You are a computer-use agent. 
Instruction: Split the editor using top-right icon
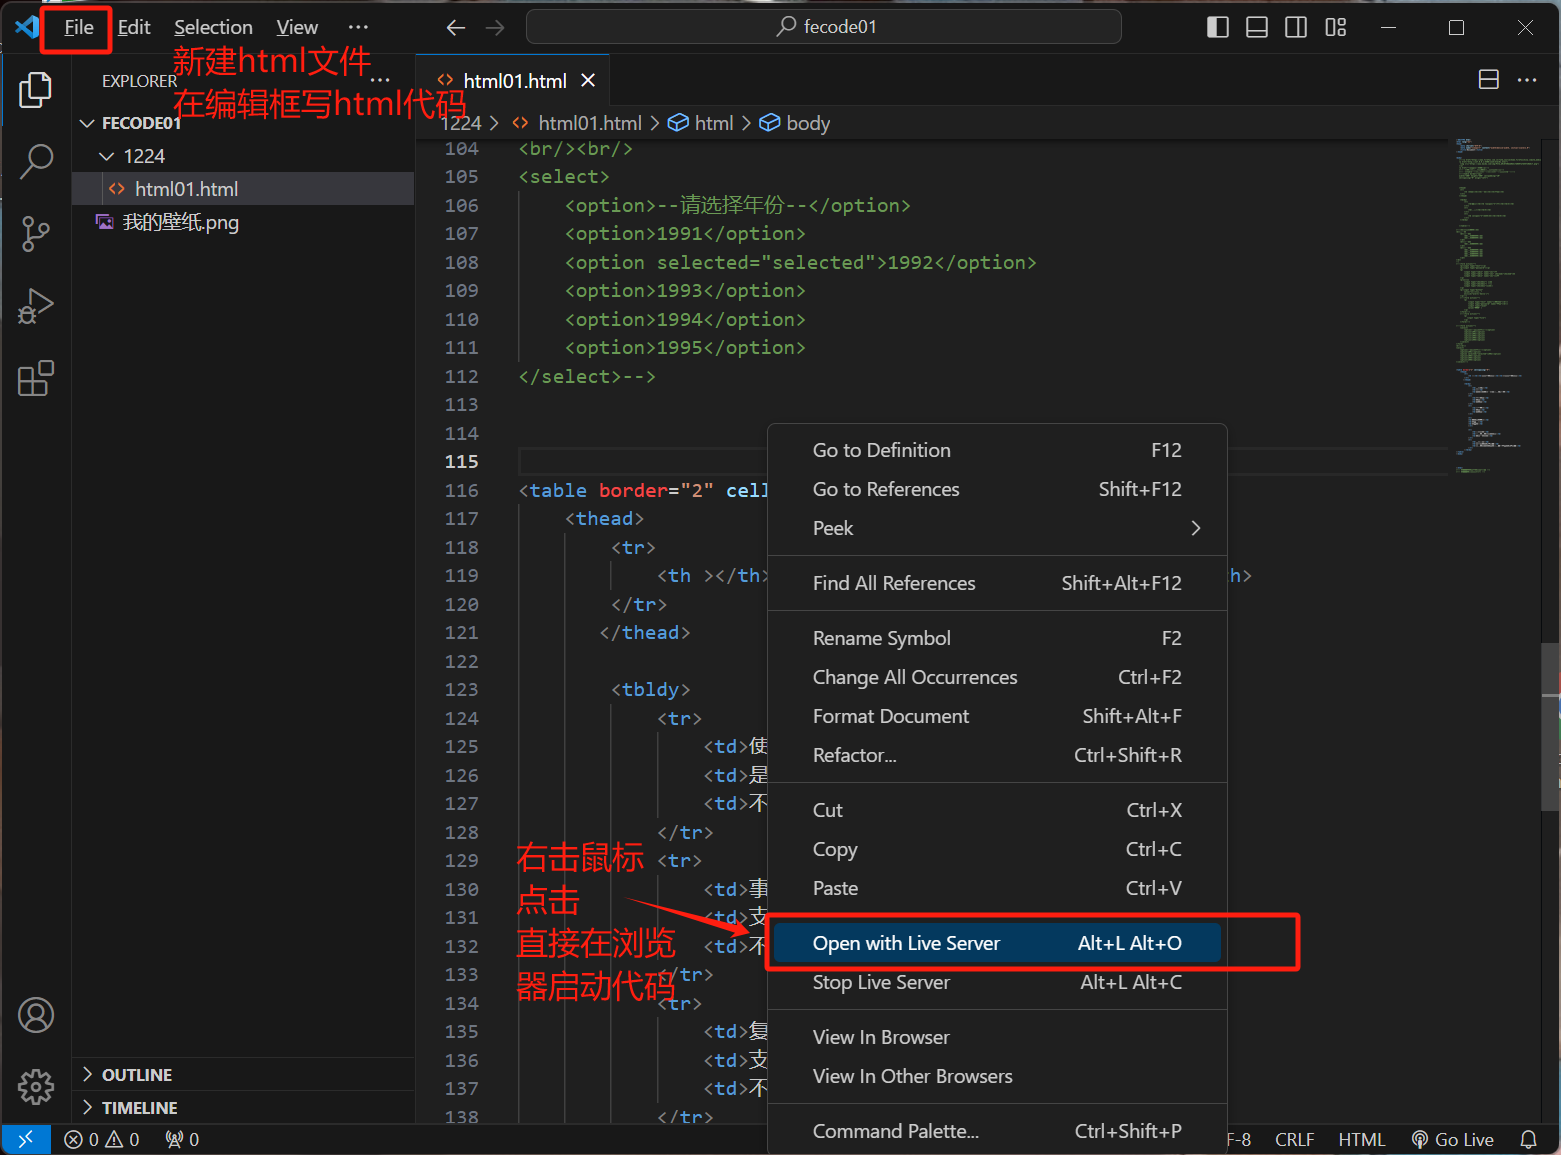[x=1488, y=79]
